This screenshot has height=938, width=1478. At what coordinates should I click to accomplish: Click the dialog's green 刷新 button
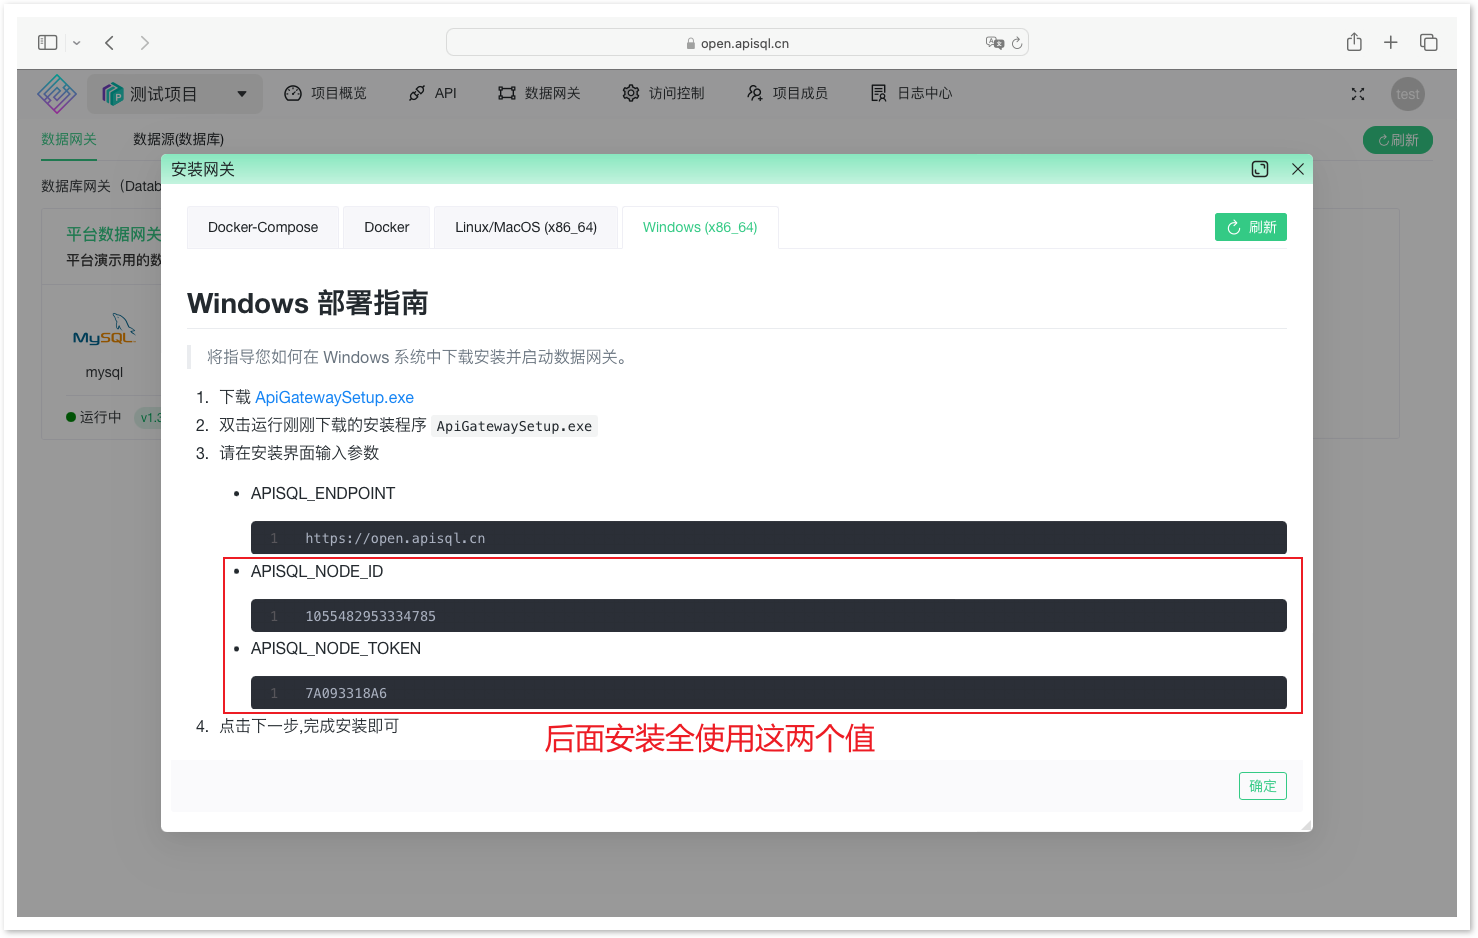pos(1251,227)
